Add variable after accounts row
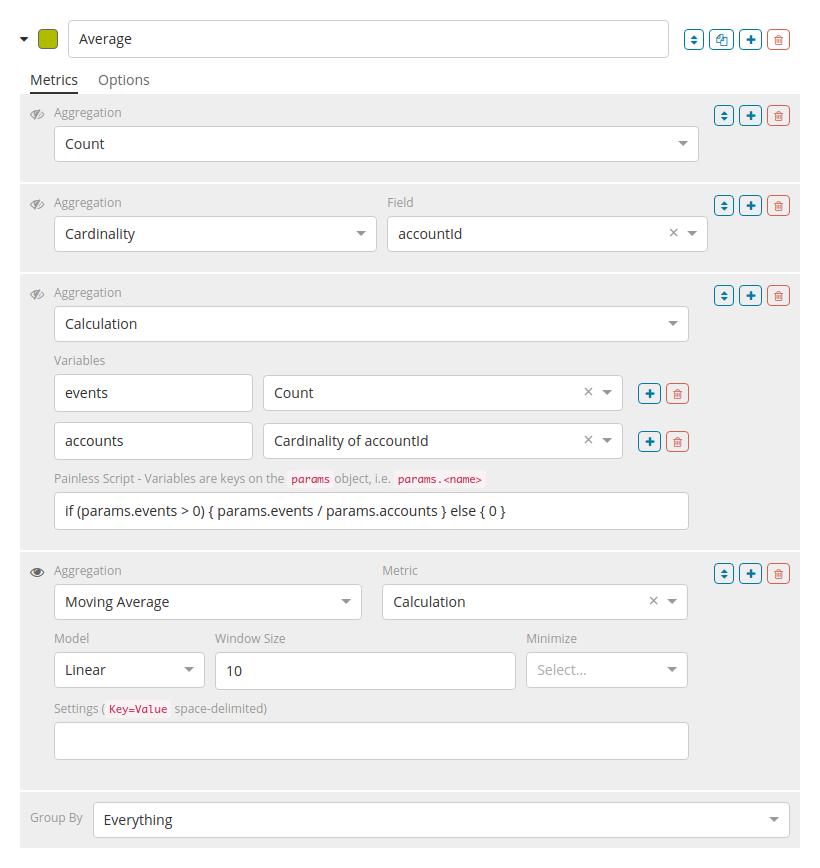Image resolution: width=820 pixels, height=868 pixels. (649, 442)
